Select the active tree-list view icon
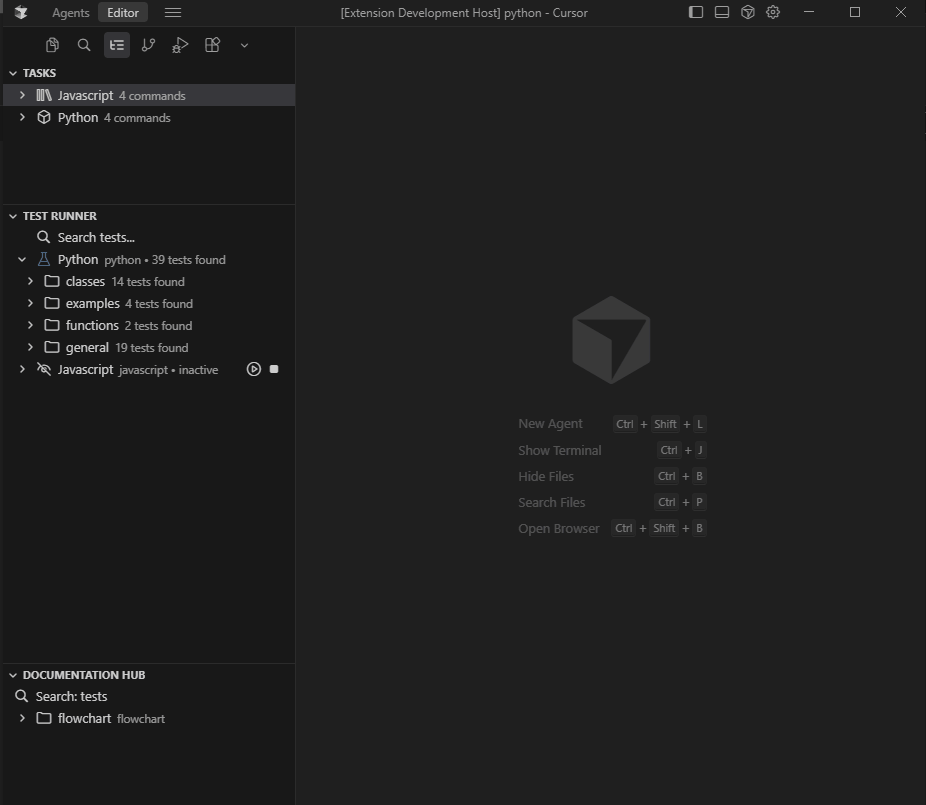Screen dimensions: 926x805 tap(117, 45)
